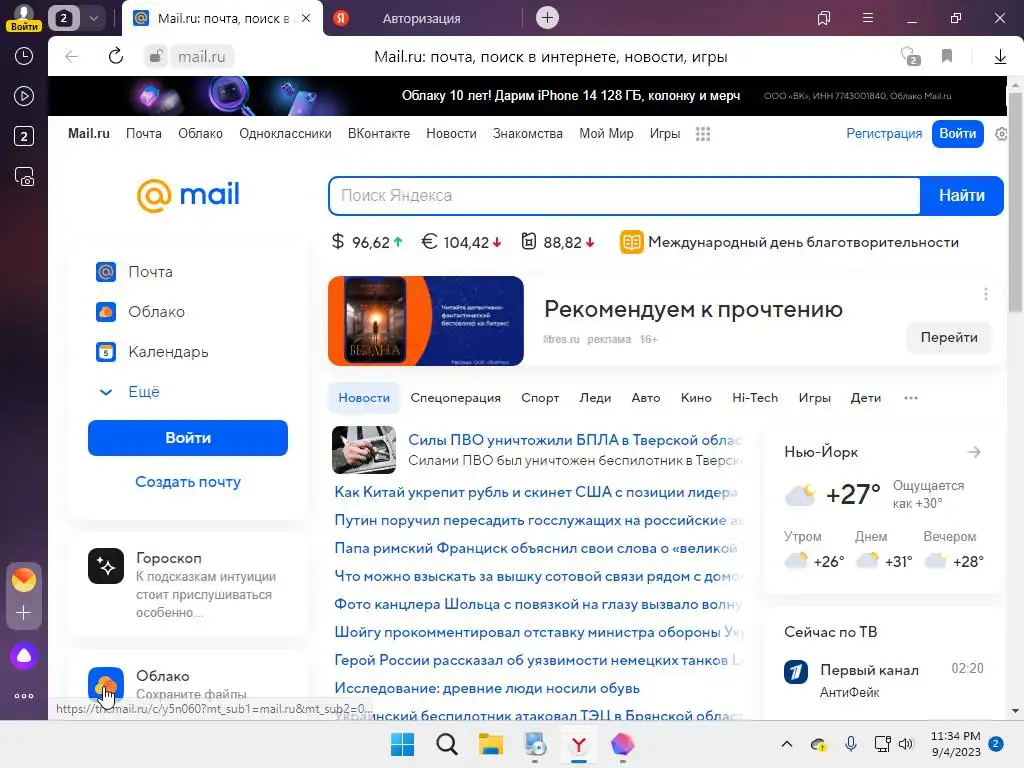Screen dimensions: 1024x768
Task: Open Protect shield icon with badge 2
Action: (x=910, y=56)
